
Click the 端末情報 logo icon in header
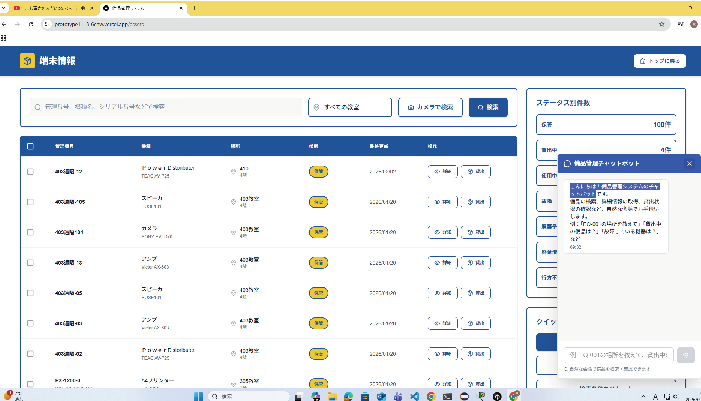point(26,61)
